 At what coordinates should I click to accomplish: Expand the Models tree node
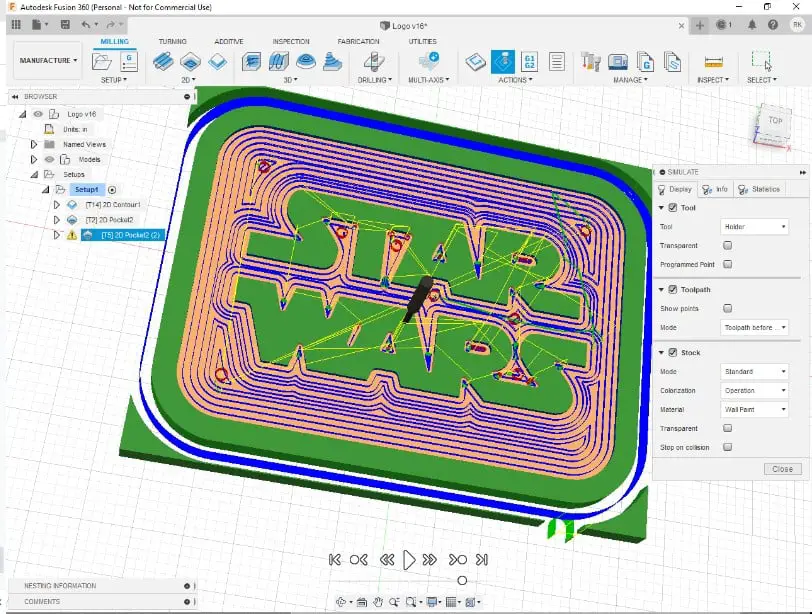click(34, 159)
